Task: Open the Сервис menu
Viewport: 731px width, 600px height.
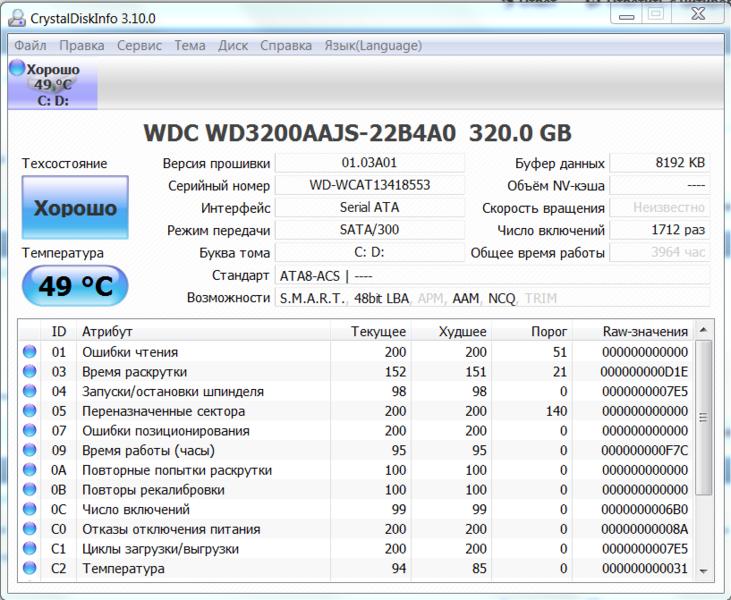Action: 139,46
